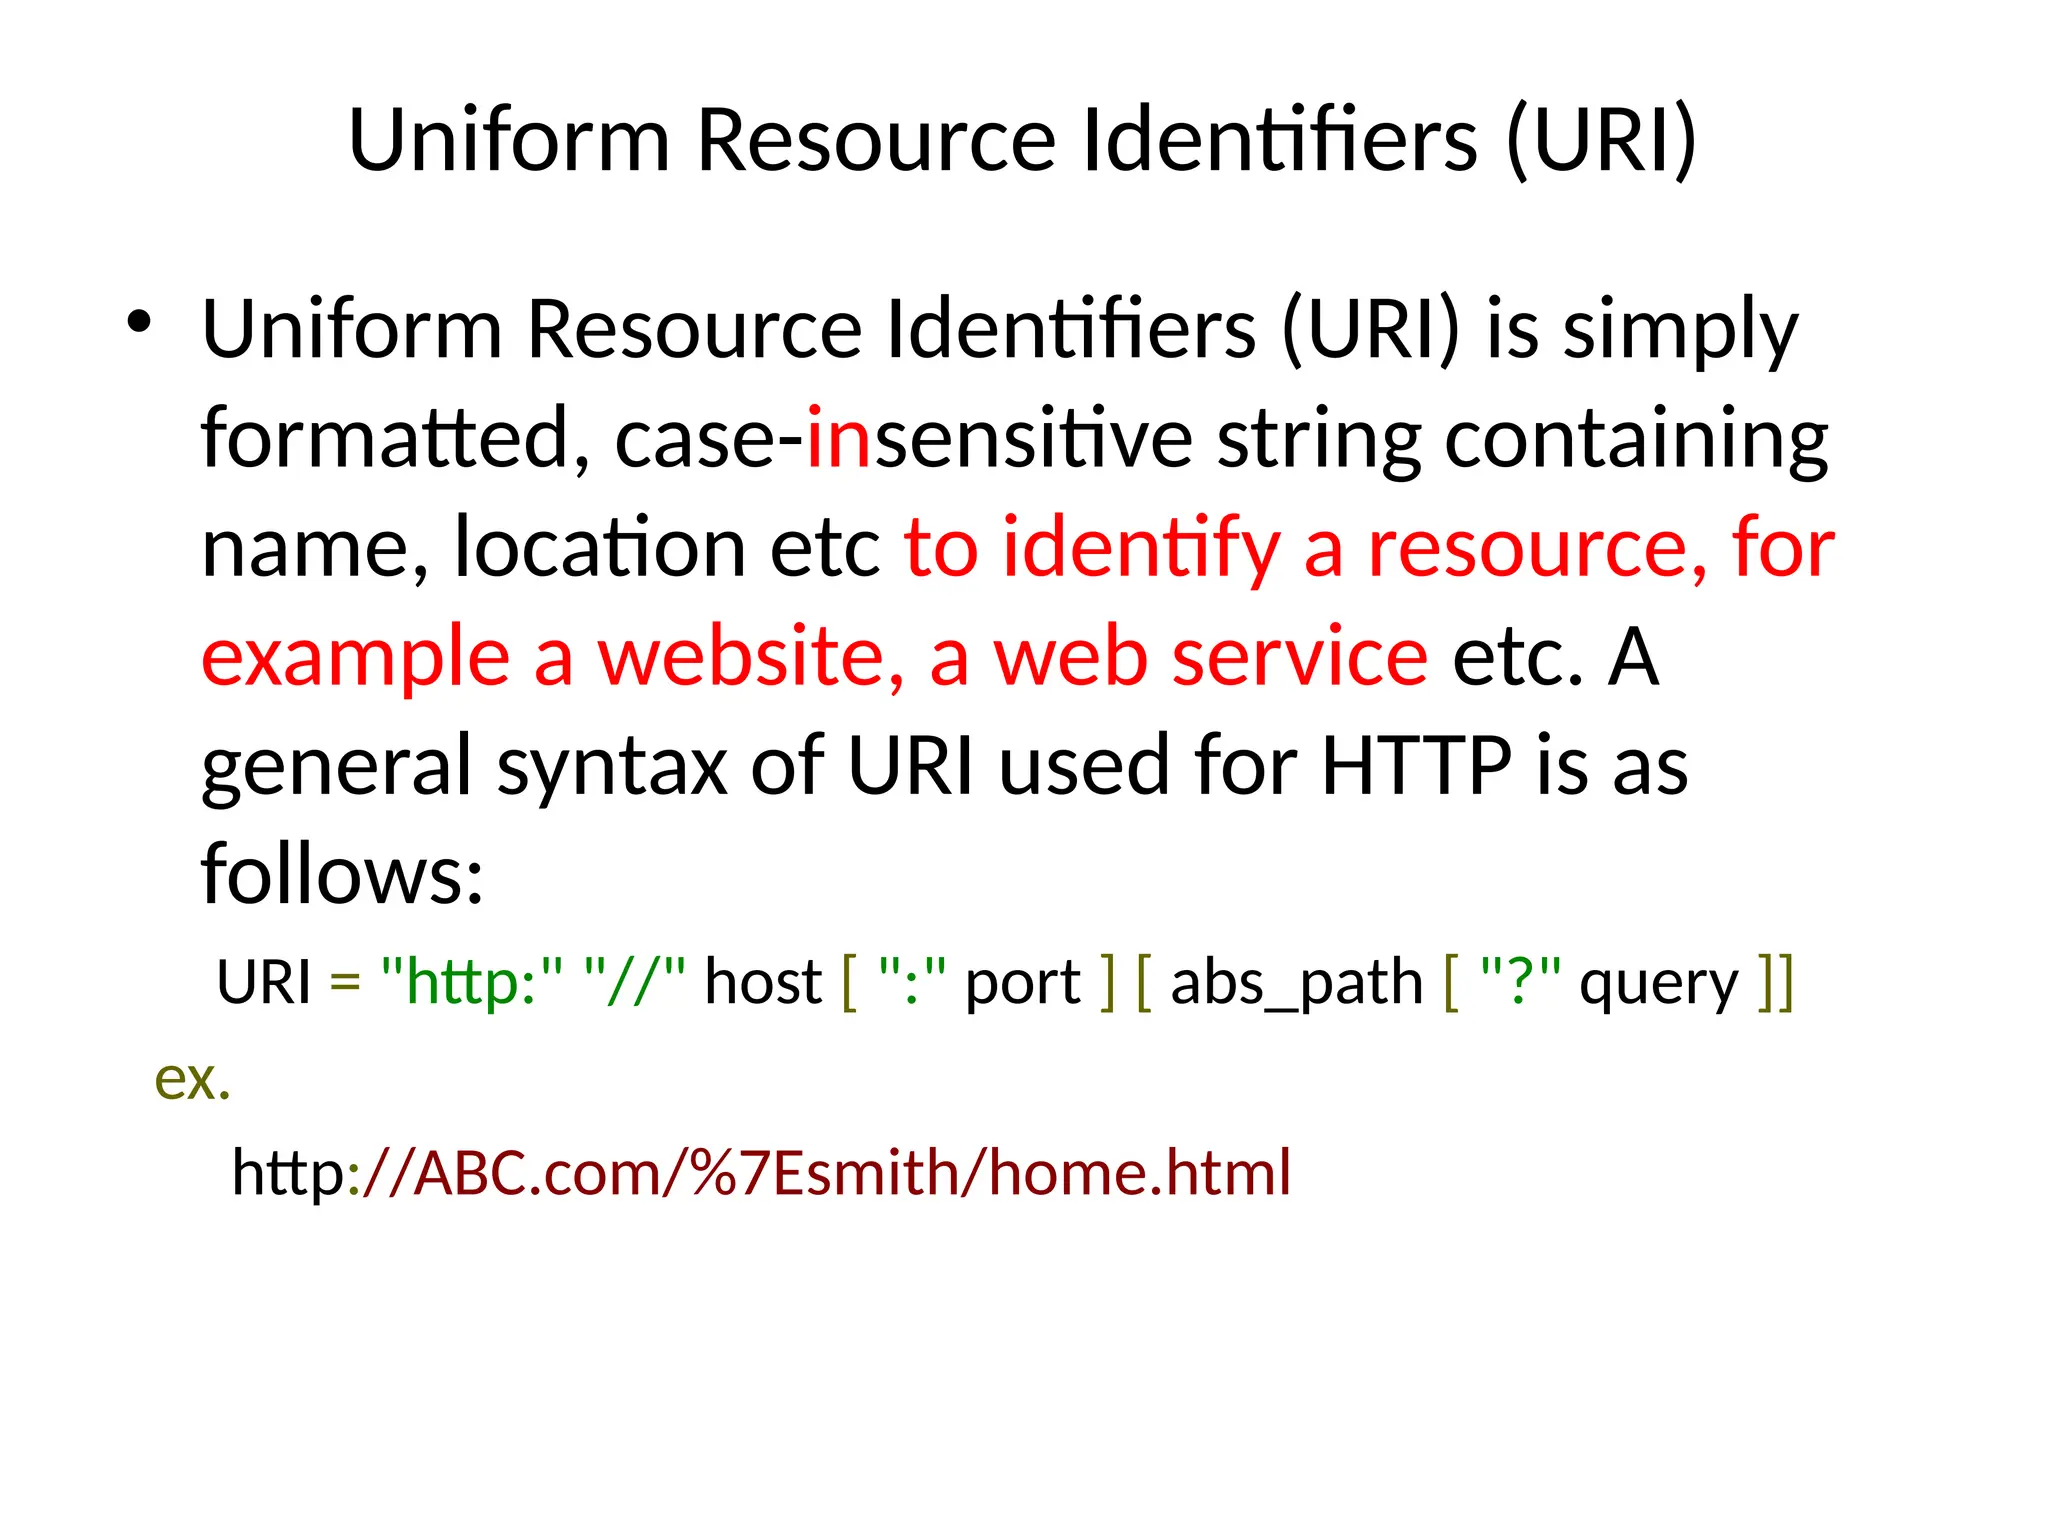Image resolution: width=2048 pixels, height=1536 pixels.
Task: Click the example URL http://ABC.com/%7Esmith/home.html
Action: (760, 1173)
